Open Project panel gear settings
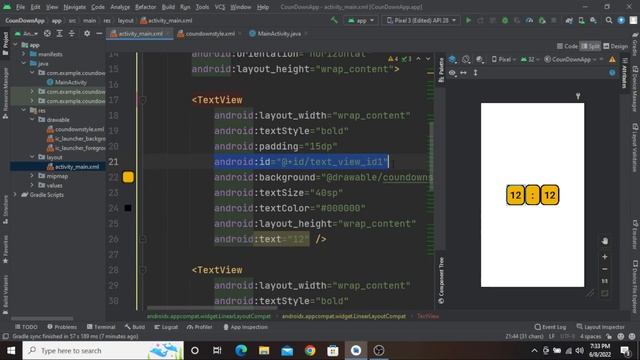640x360 pixels. (x=87, y=33)
